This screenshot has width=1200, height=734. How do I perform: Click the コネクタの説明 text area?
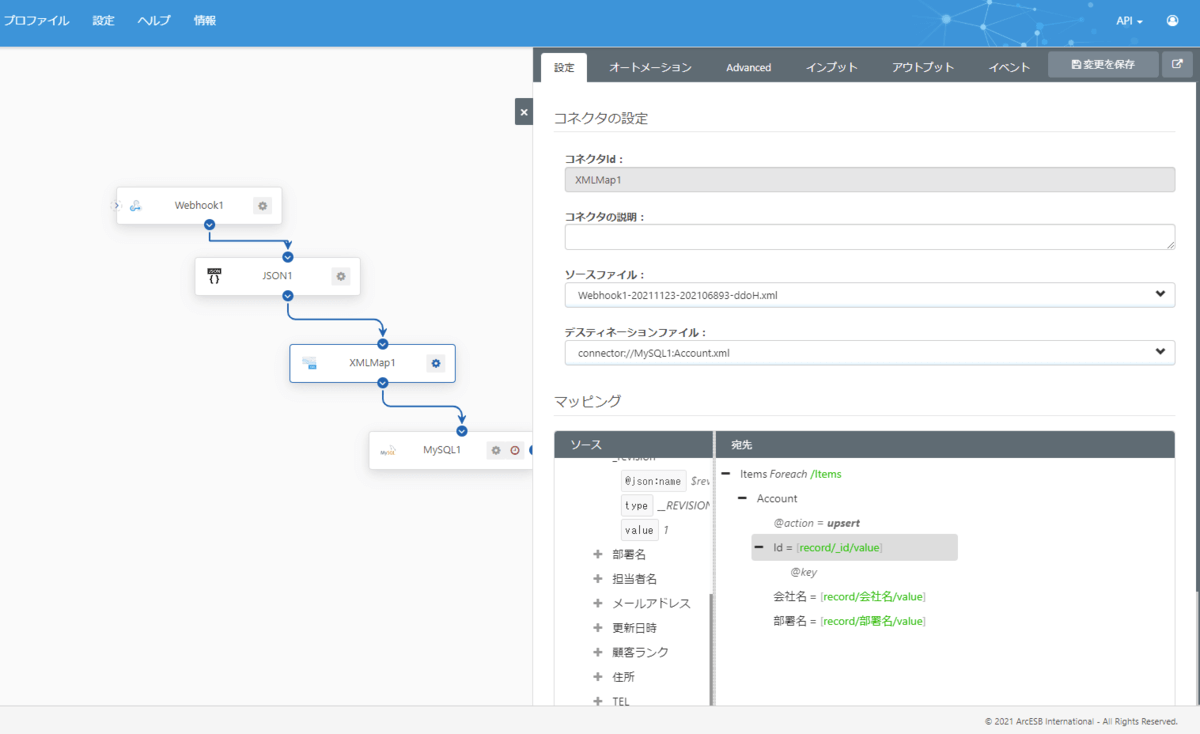[869, 237]
